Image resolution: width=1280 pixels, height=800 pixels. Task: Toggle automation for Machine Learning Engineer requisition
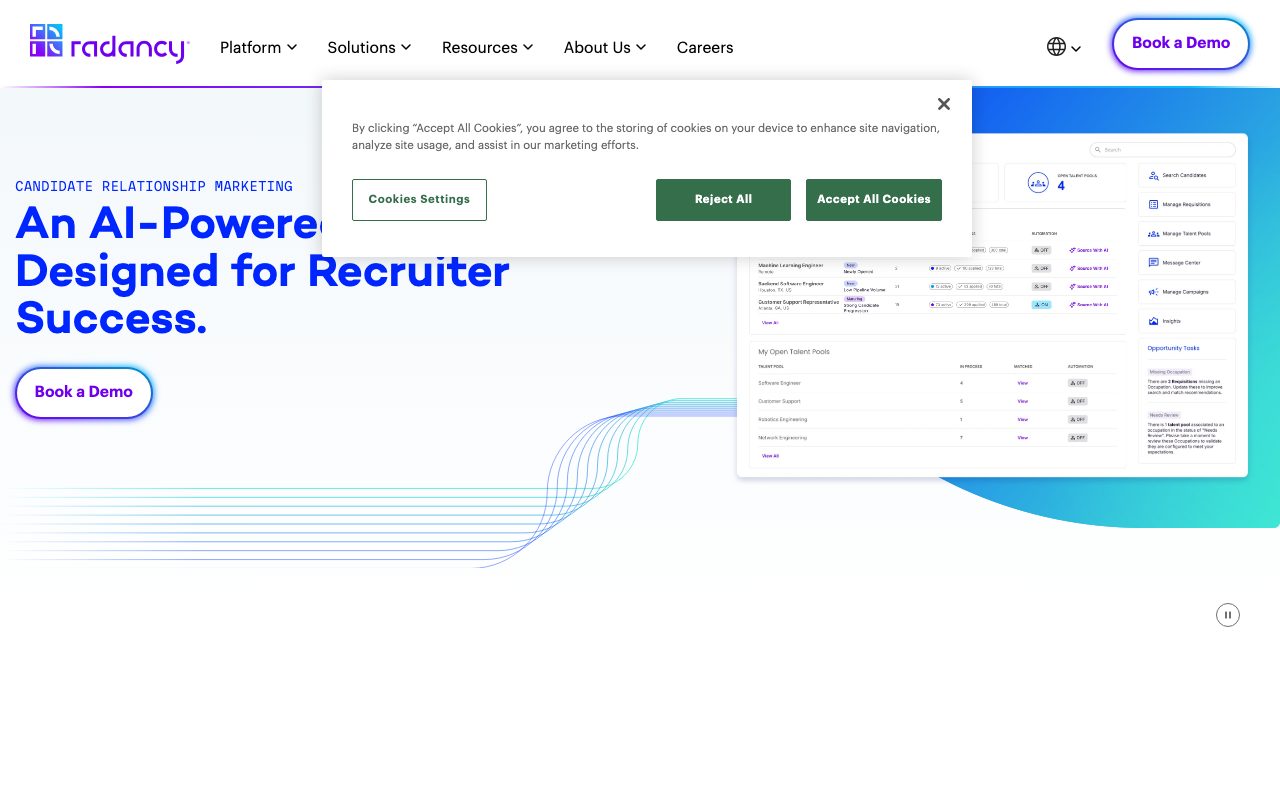(1041, 268)
